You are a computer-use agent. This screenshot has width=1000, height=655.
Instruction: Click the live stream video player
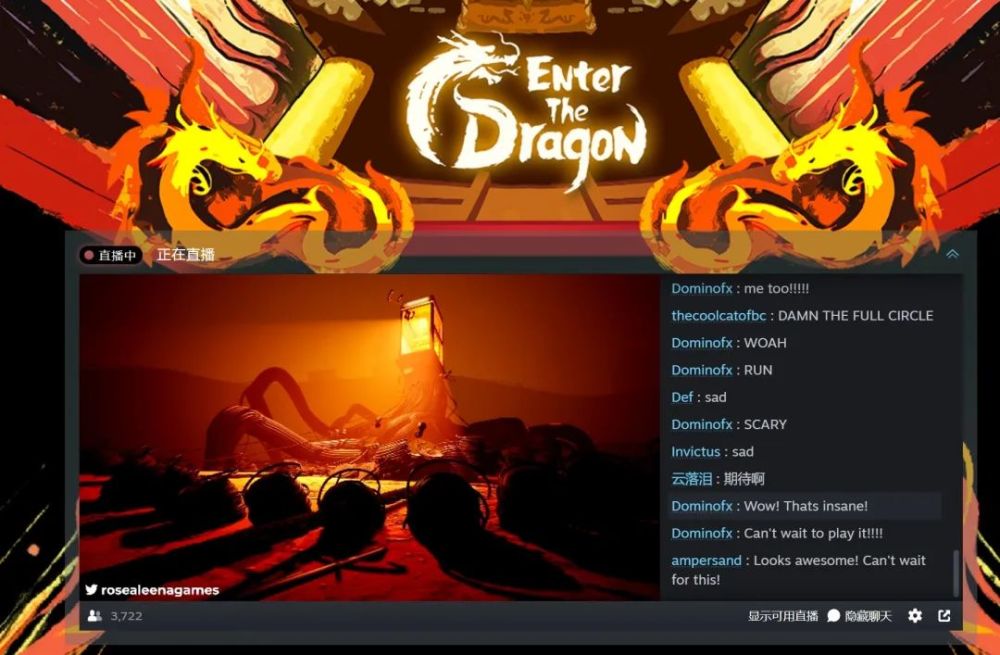(x=369, y=438)
